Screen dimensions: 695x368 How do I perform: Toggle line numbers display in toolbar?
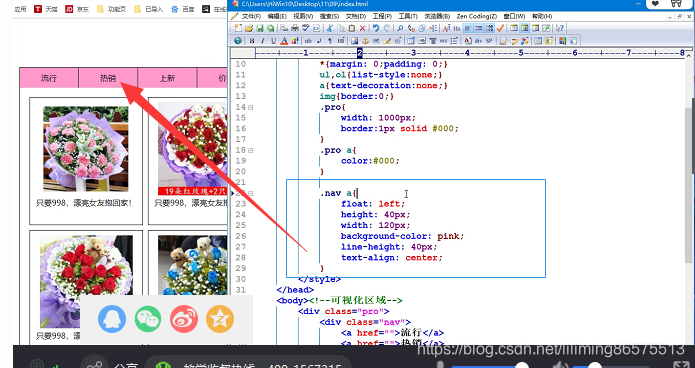pyautogui.click(x=490, y=28)
